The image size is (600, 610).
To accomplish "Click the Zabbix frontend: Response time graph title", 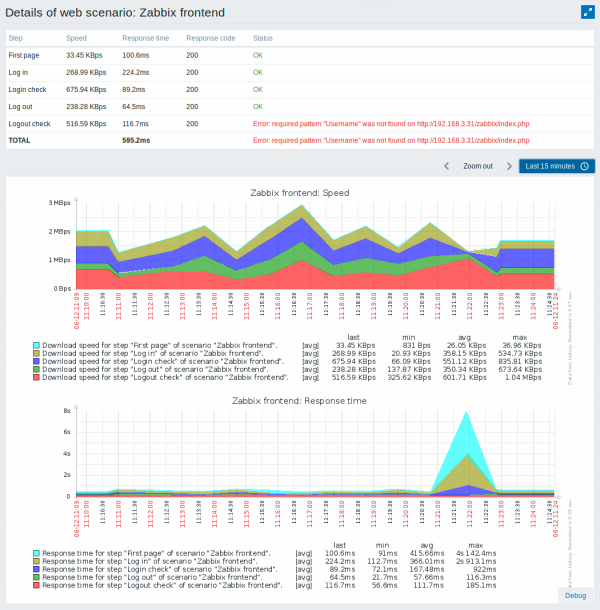I will click(x=298, y=400).
